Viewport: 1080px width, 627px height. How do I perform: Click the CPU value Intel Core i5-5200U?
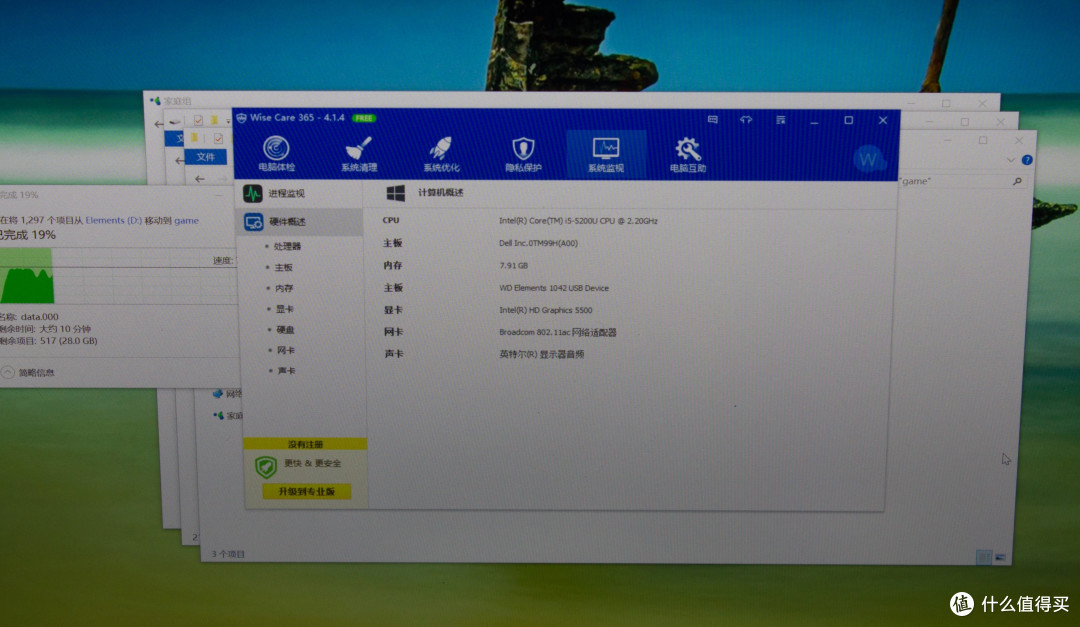(579, 221)
